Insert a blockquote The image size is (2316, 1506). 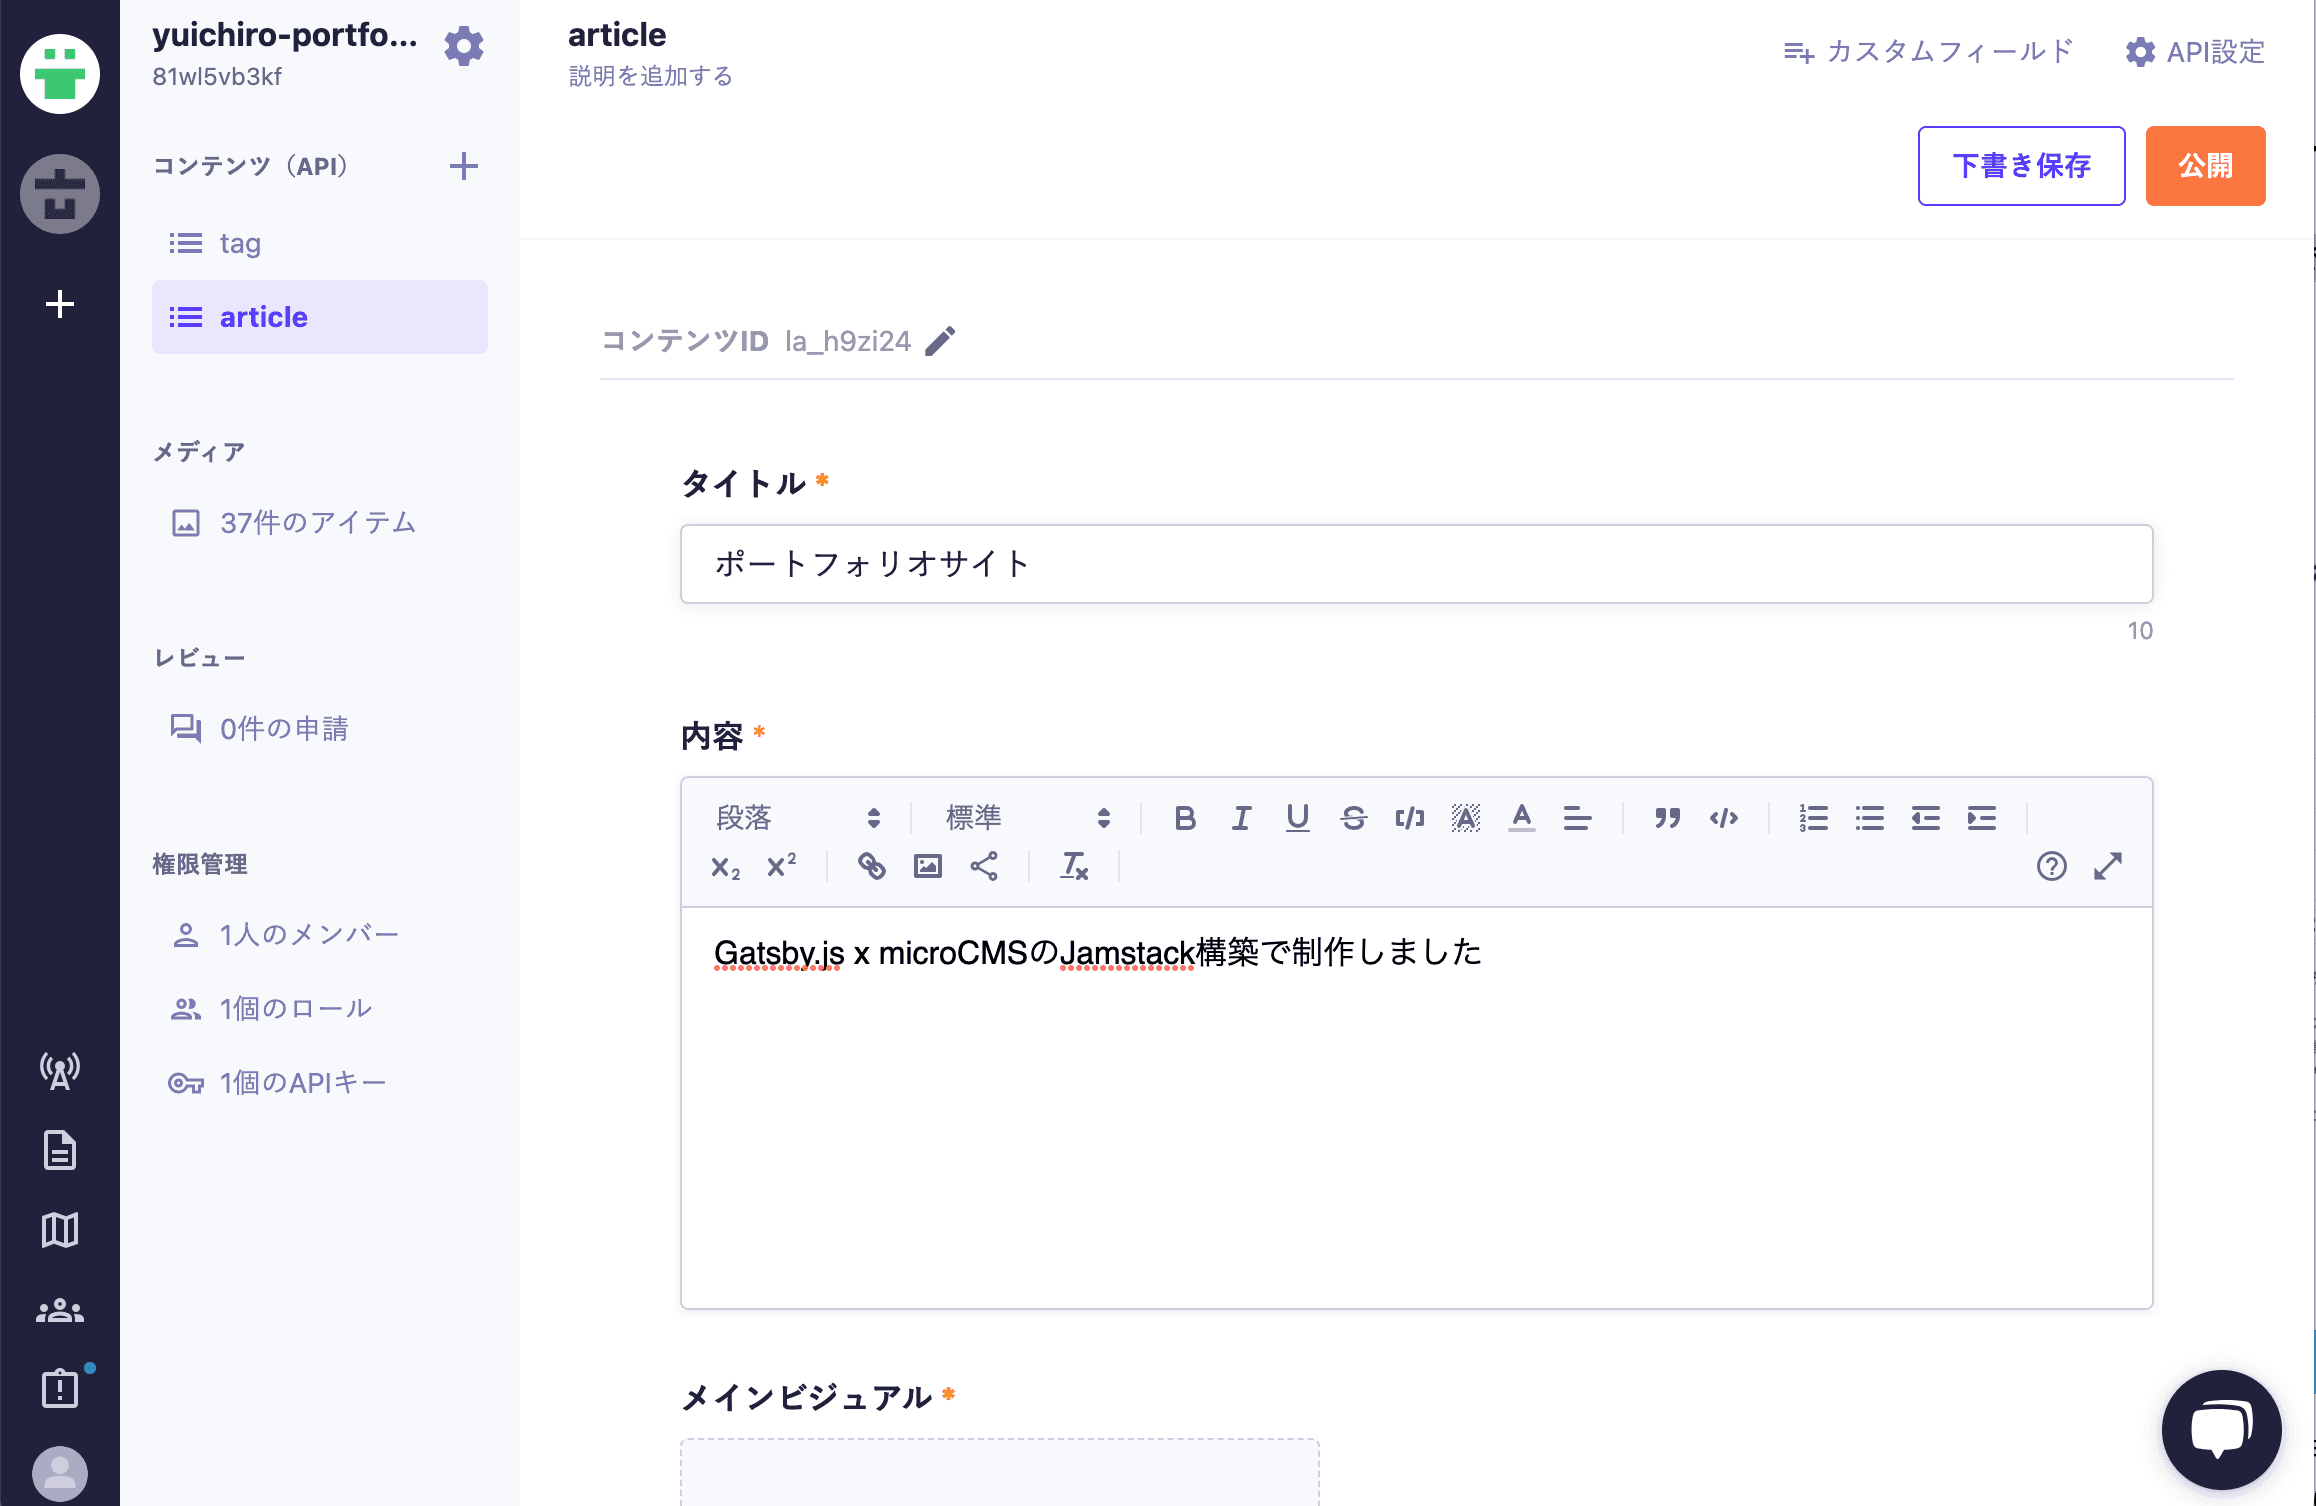(1666, 818)
